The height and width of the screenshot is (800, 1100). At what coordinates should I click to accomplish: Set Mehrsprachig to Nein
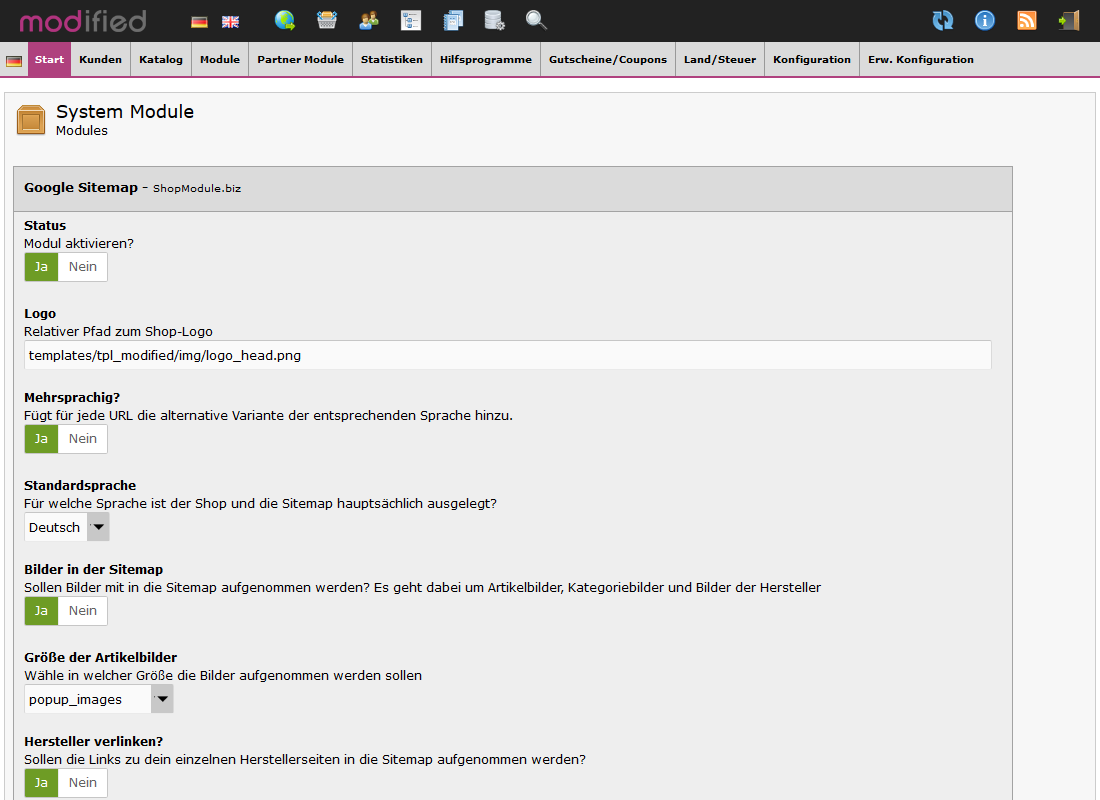coord(83,439)
